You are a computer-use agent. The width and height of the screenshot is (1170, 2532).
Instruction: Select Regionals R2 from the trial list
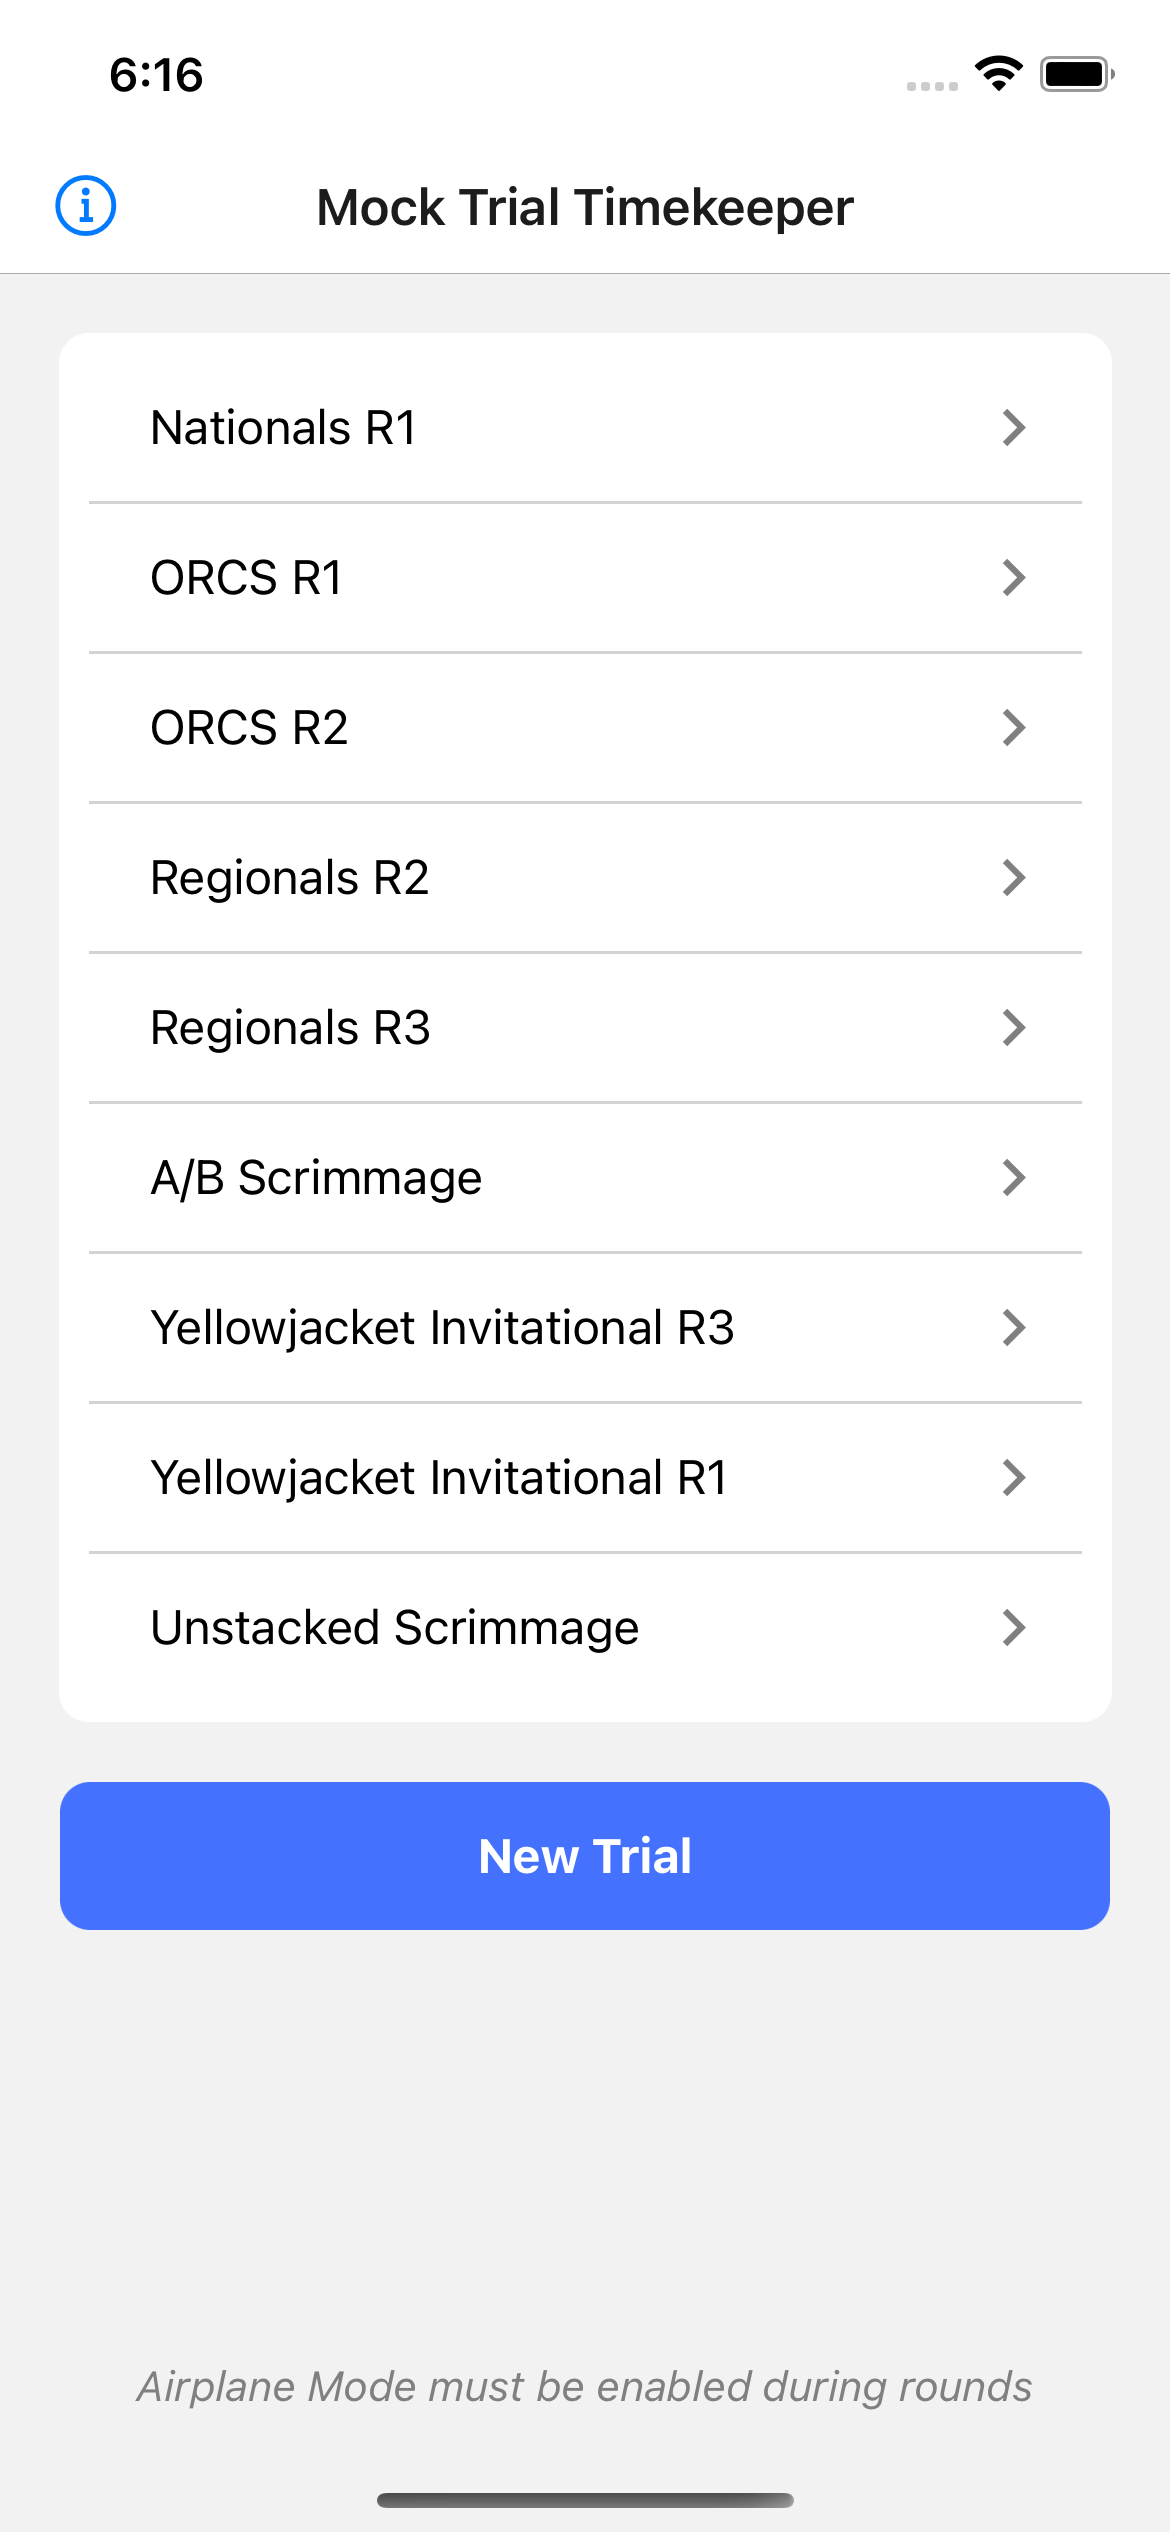pos(290,878)
